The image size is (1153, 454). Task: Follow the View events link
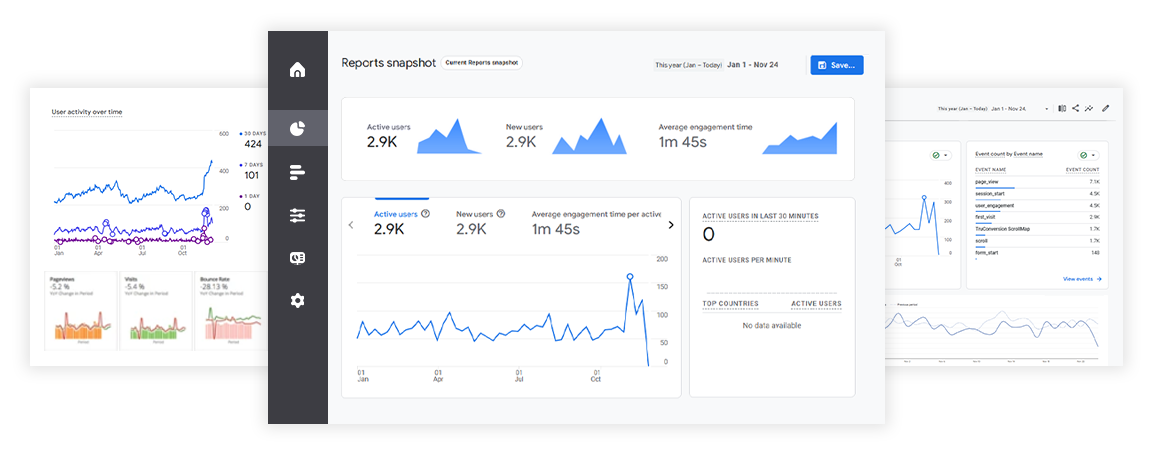[x=1082, y=279]
